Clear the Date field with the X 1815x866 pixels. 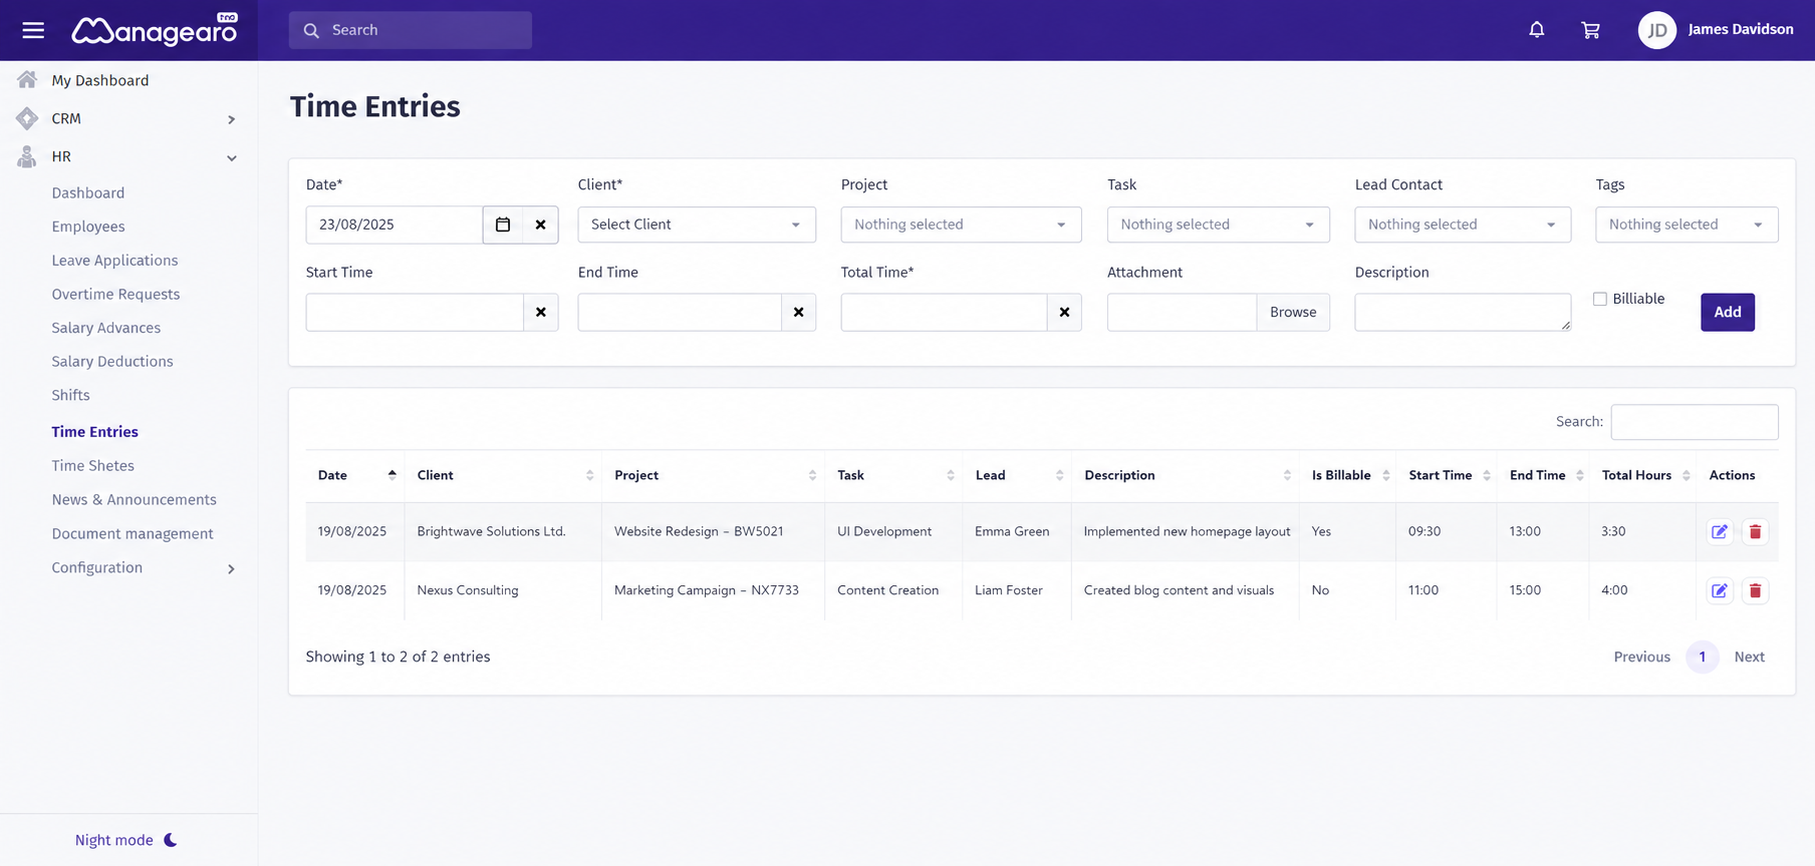click(x=540, y=225)
